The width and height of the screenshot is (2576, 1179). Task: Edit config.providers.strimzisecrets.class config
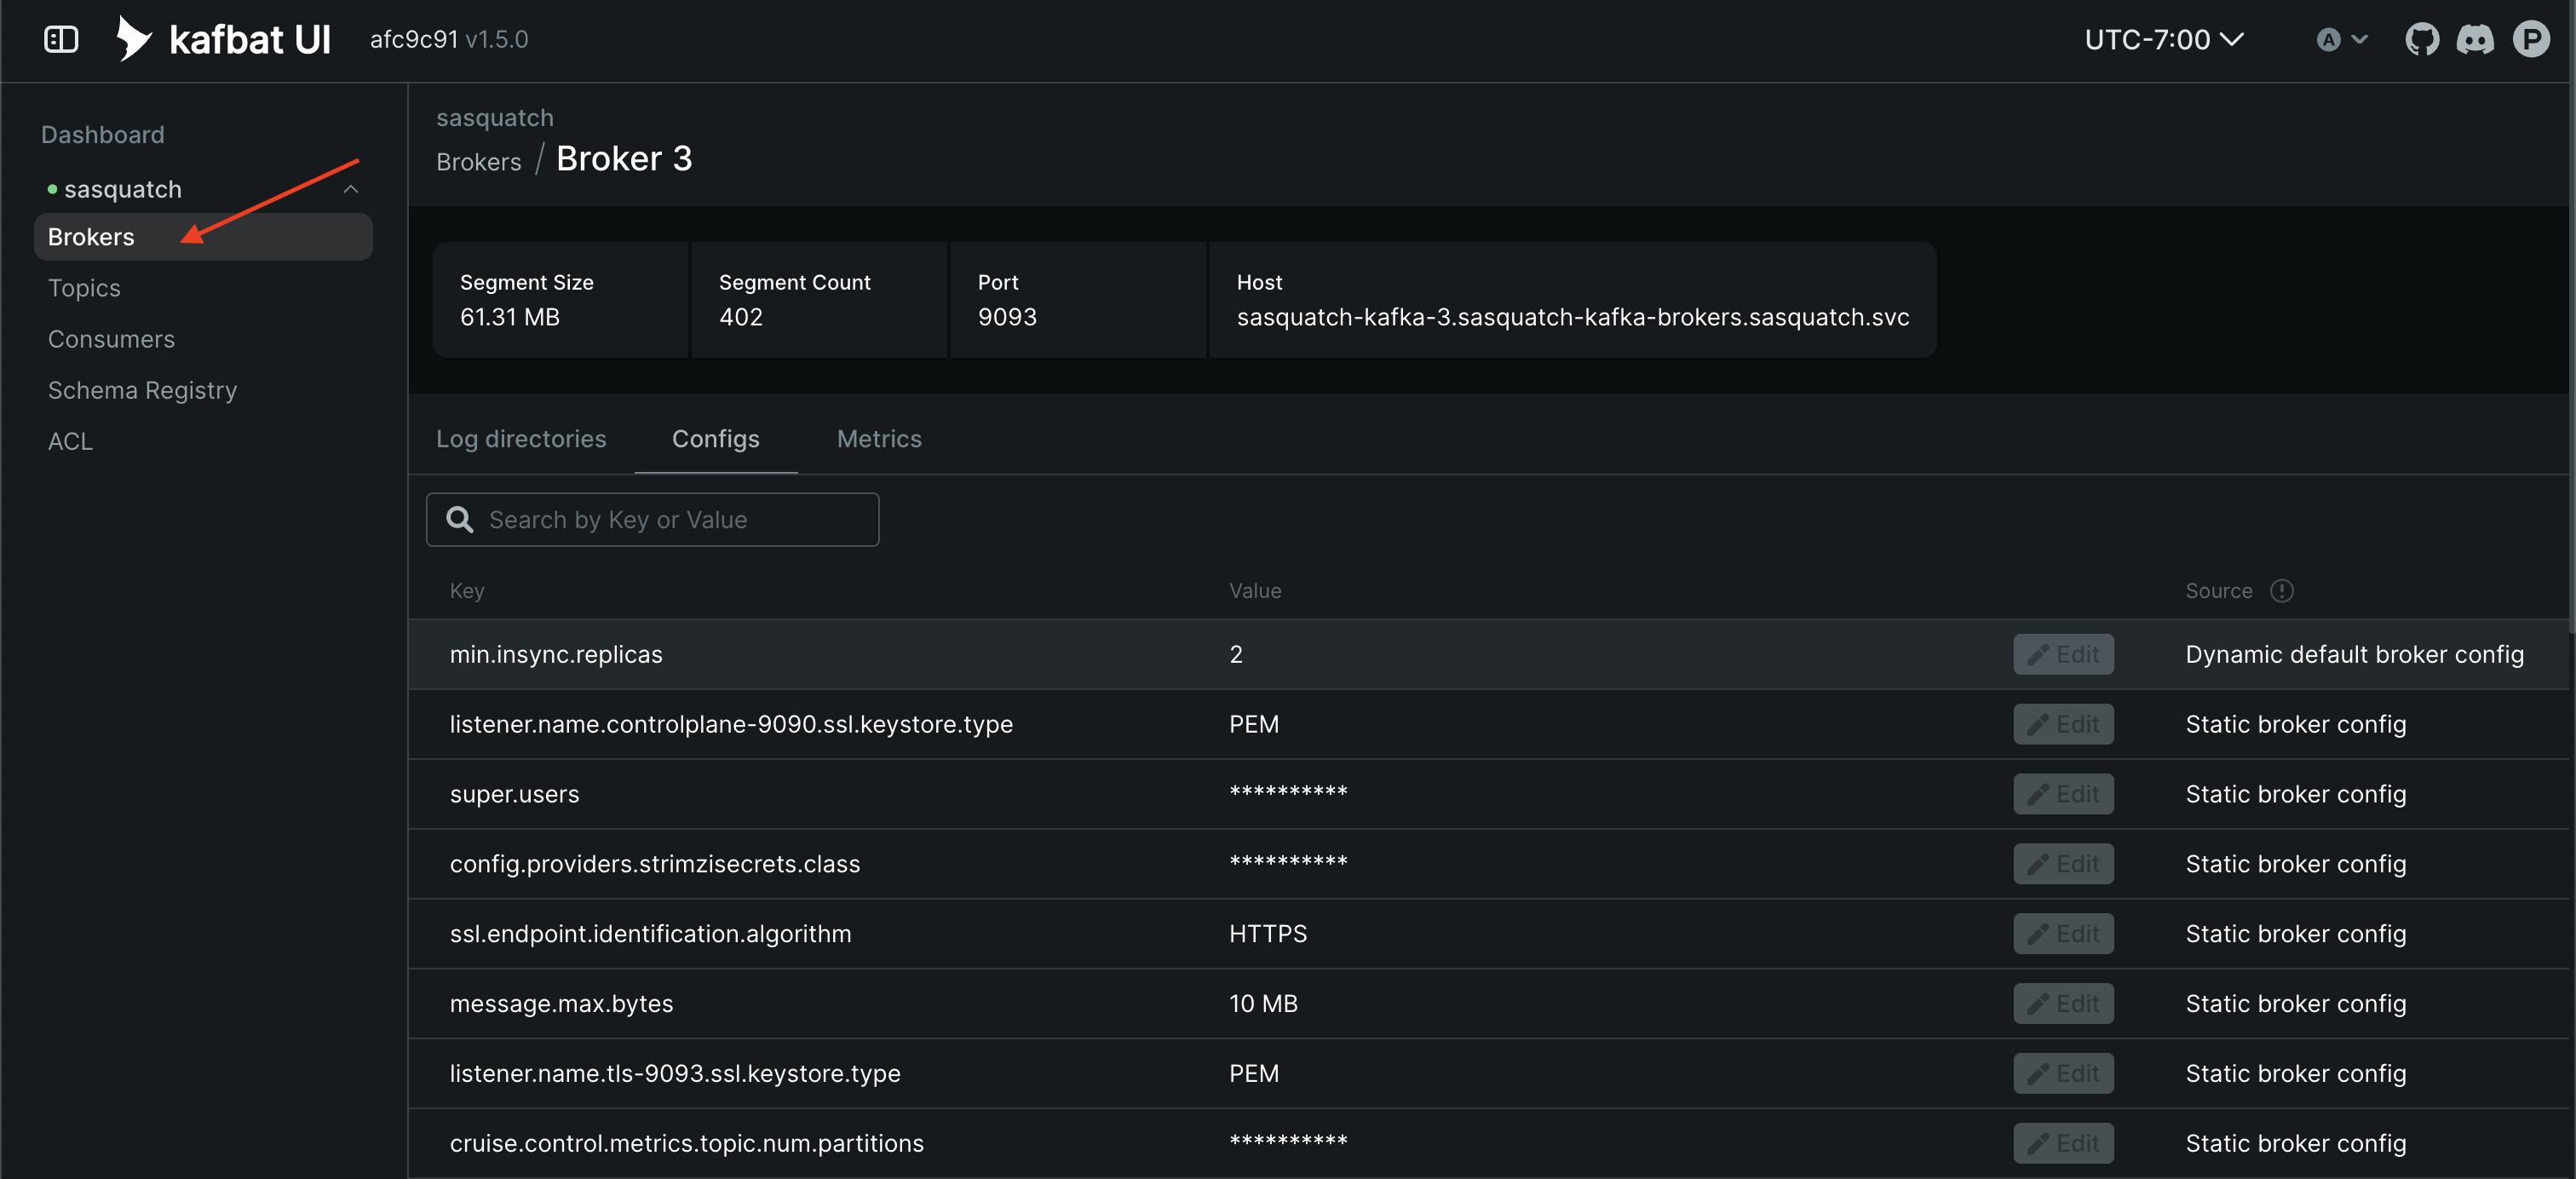[2063, 864]
